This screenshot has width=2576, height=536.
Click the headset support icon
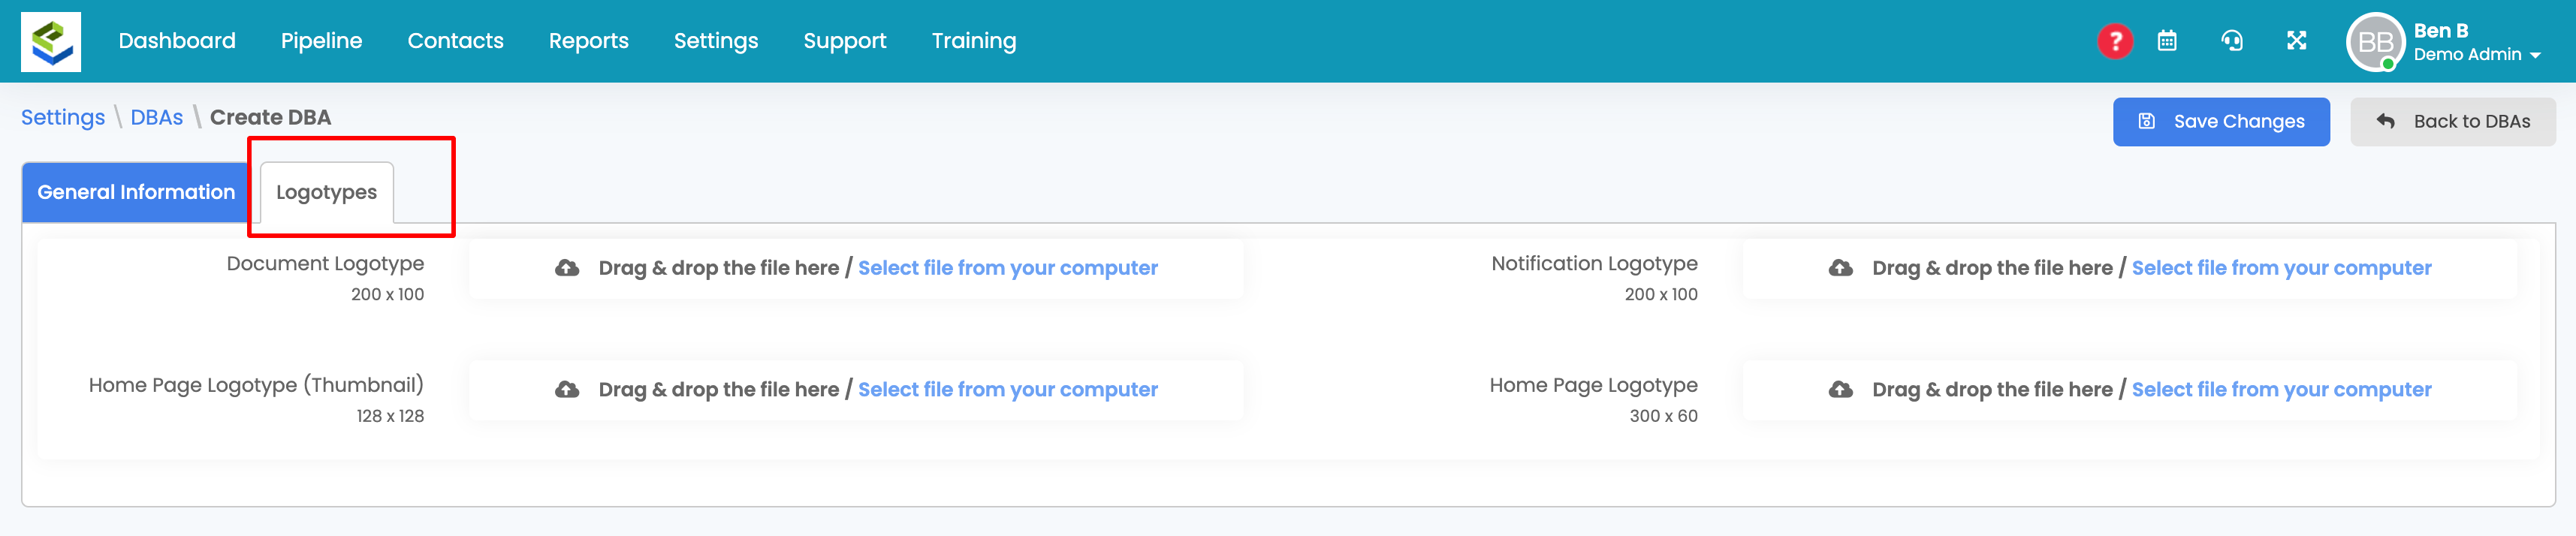(x=2231, y=41)
